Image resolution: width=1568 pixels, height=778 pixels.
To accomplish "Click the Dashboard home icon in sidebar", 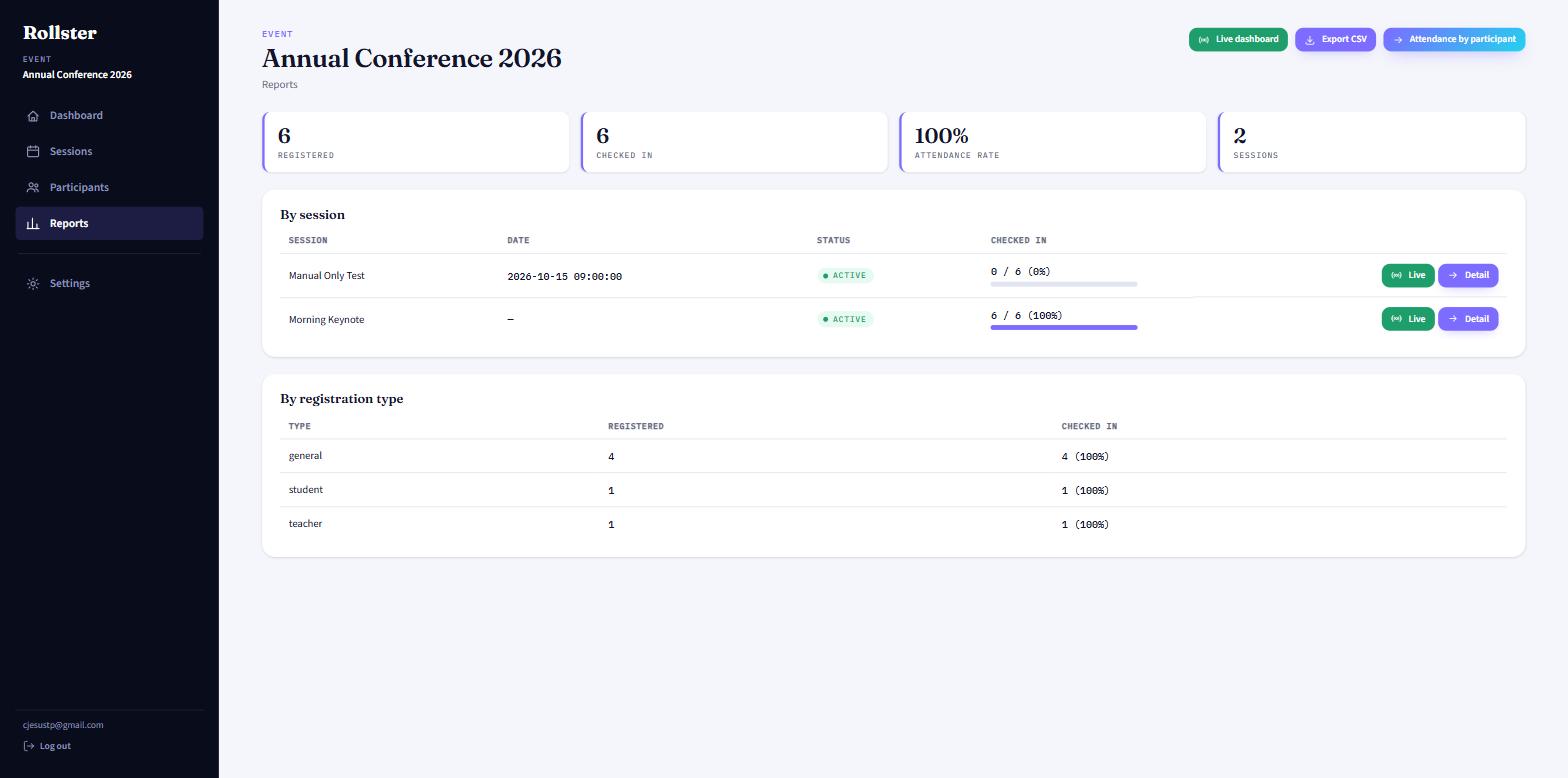I will tap(33, 116).
